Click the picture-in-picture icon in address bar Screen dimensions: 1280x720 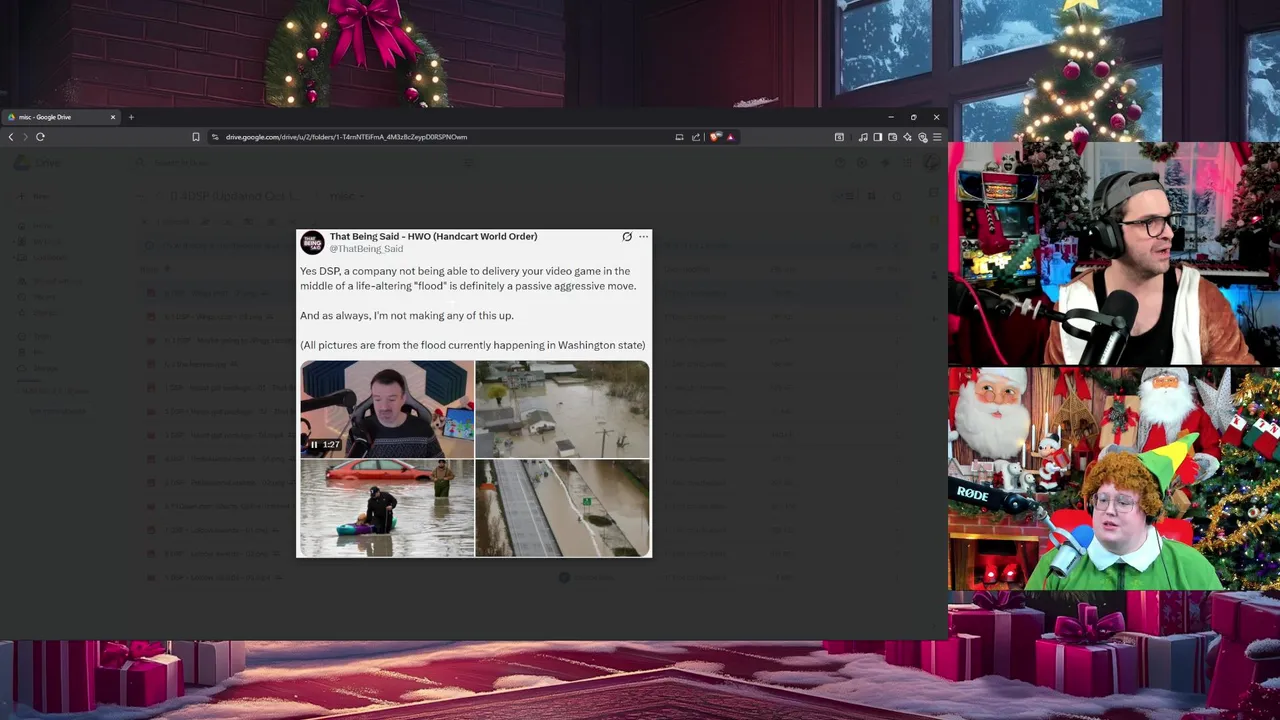679,137
